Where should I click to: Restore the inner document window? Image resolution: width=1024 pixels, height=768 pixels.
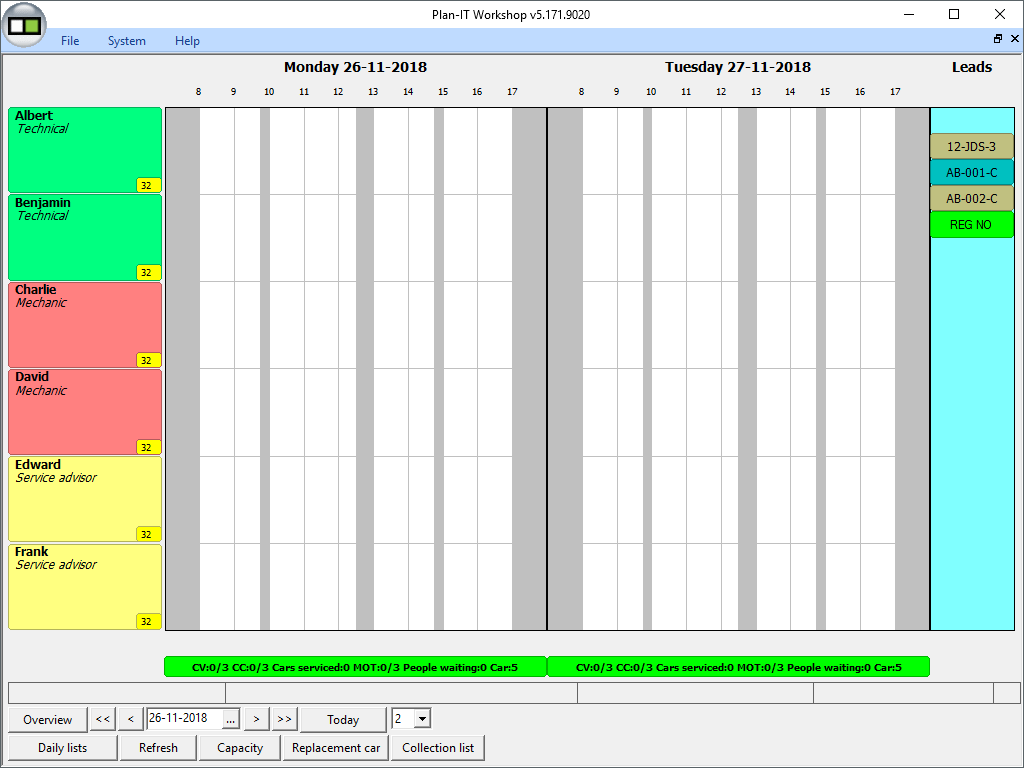click(997, 39)
